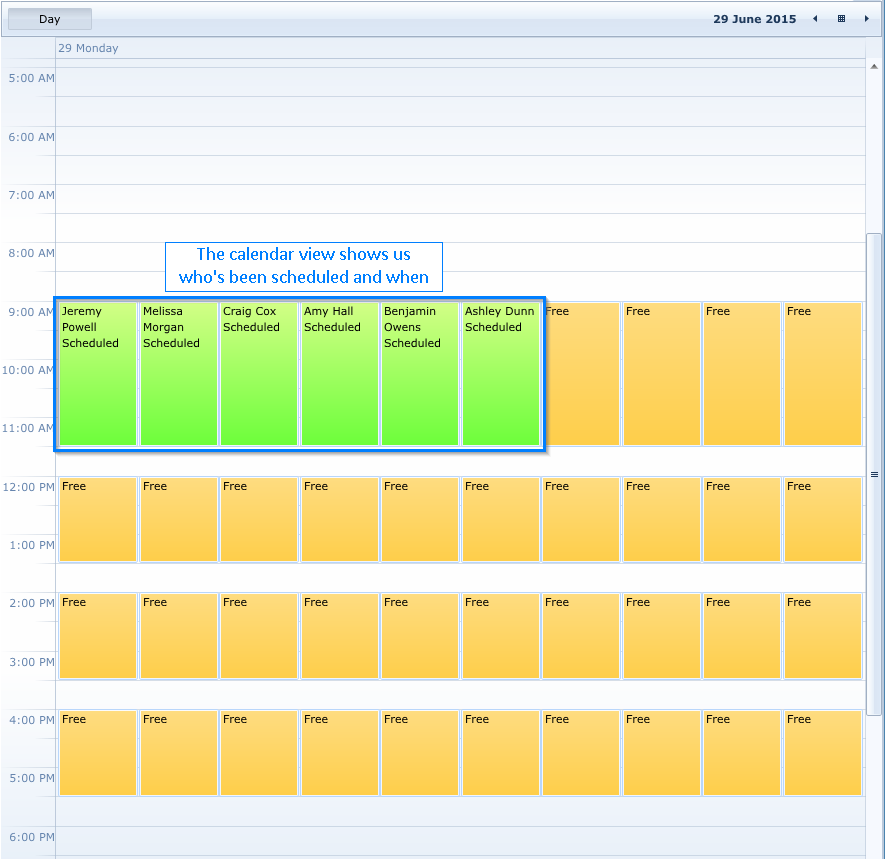Open Jeremy Powell scheduled appointment
The width and height of the screenshot is (885, 859).
click(98, 374)
